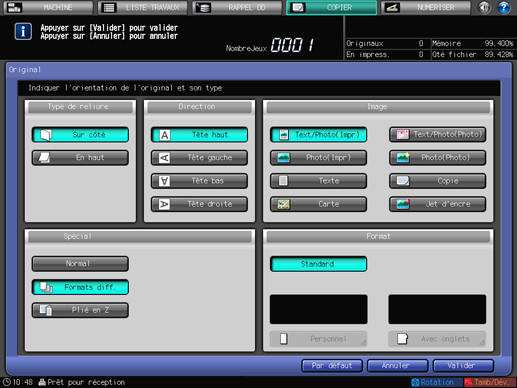The width and height of the screenshot is (517, 388).
Task: Click the blue information icon
Action: 23,32
